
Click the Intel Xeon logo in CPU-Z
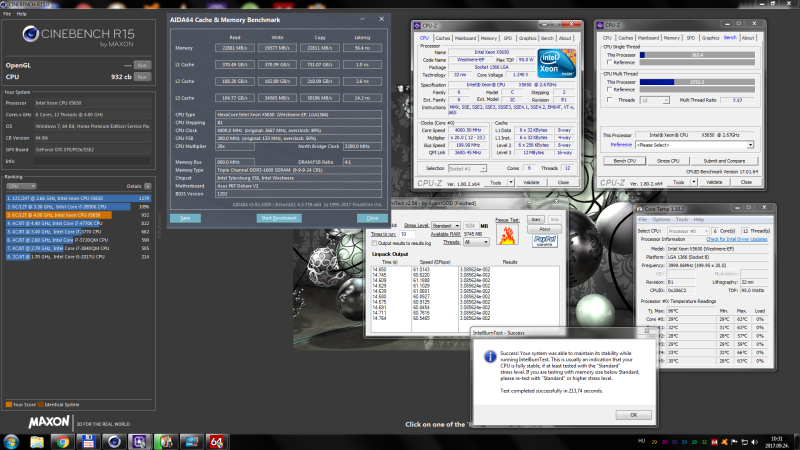click(x=556, y=63)
